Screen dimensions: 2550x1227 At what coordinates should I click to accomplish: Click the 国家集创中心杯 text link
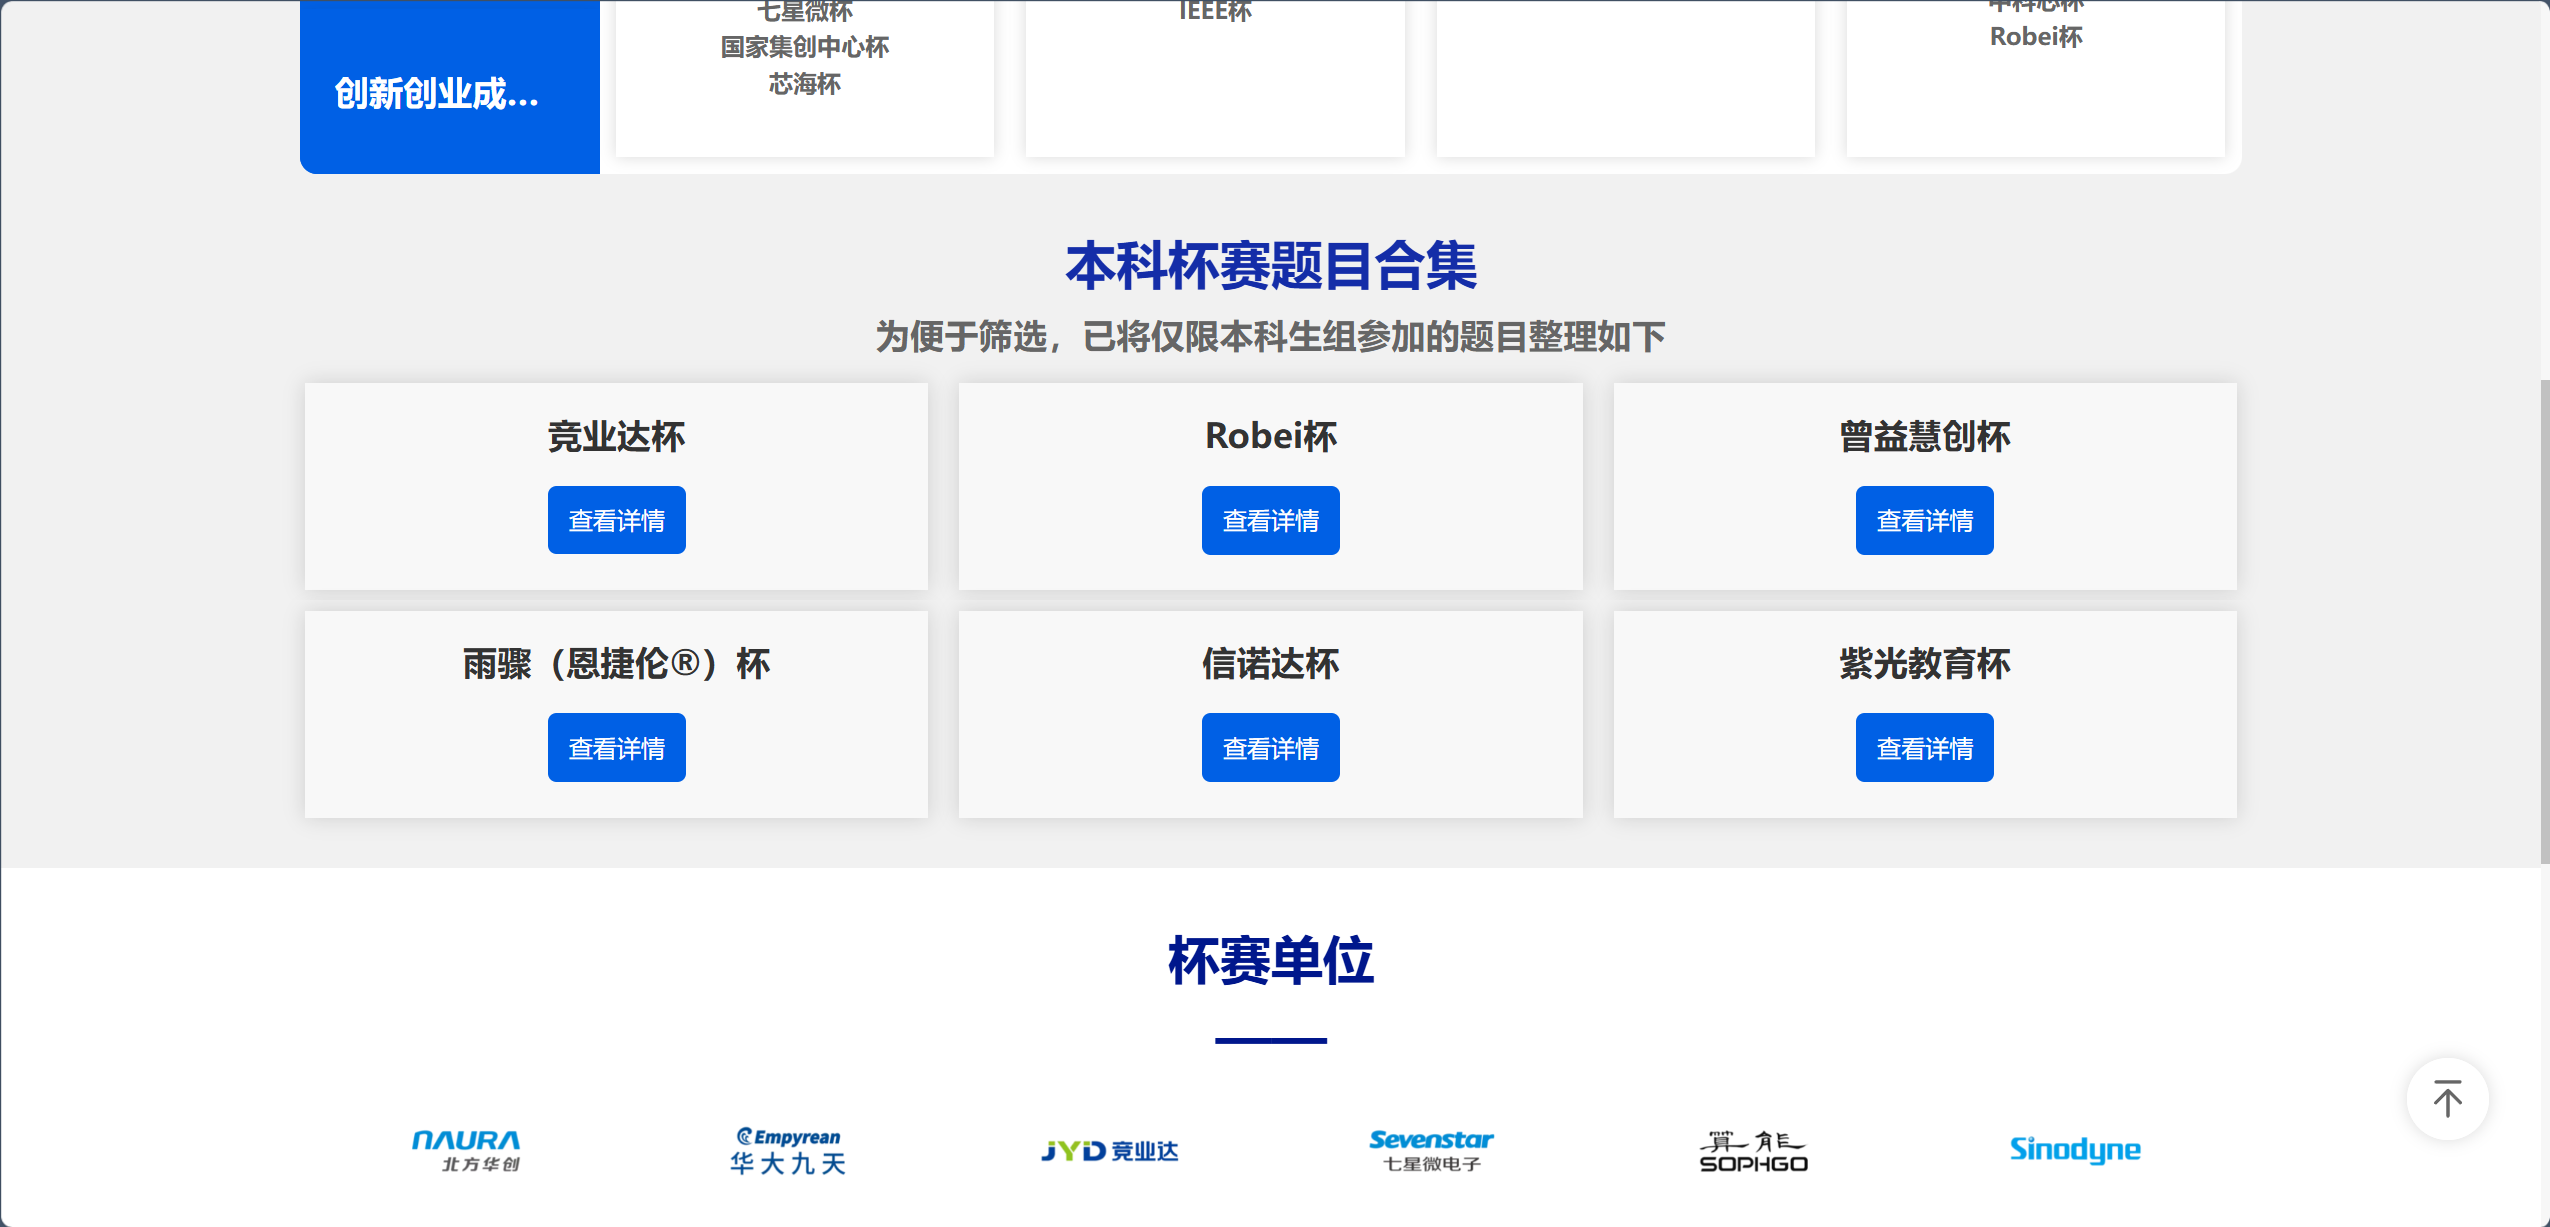804,47
